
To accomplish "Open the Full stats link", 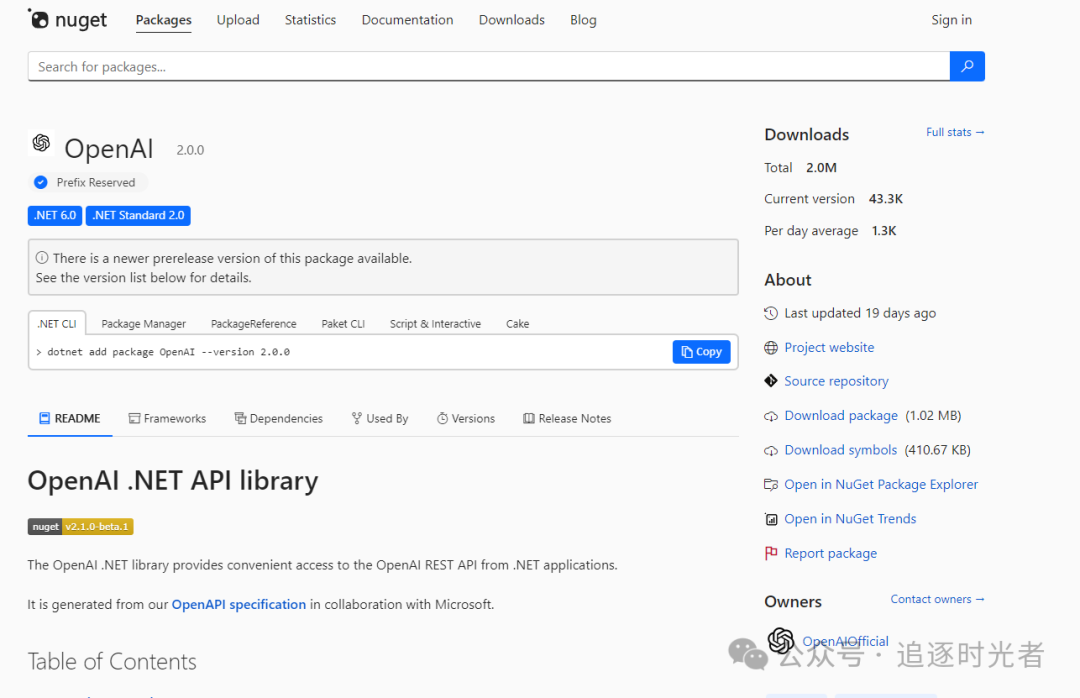I will click(x=955, y=132).
